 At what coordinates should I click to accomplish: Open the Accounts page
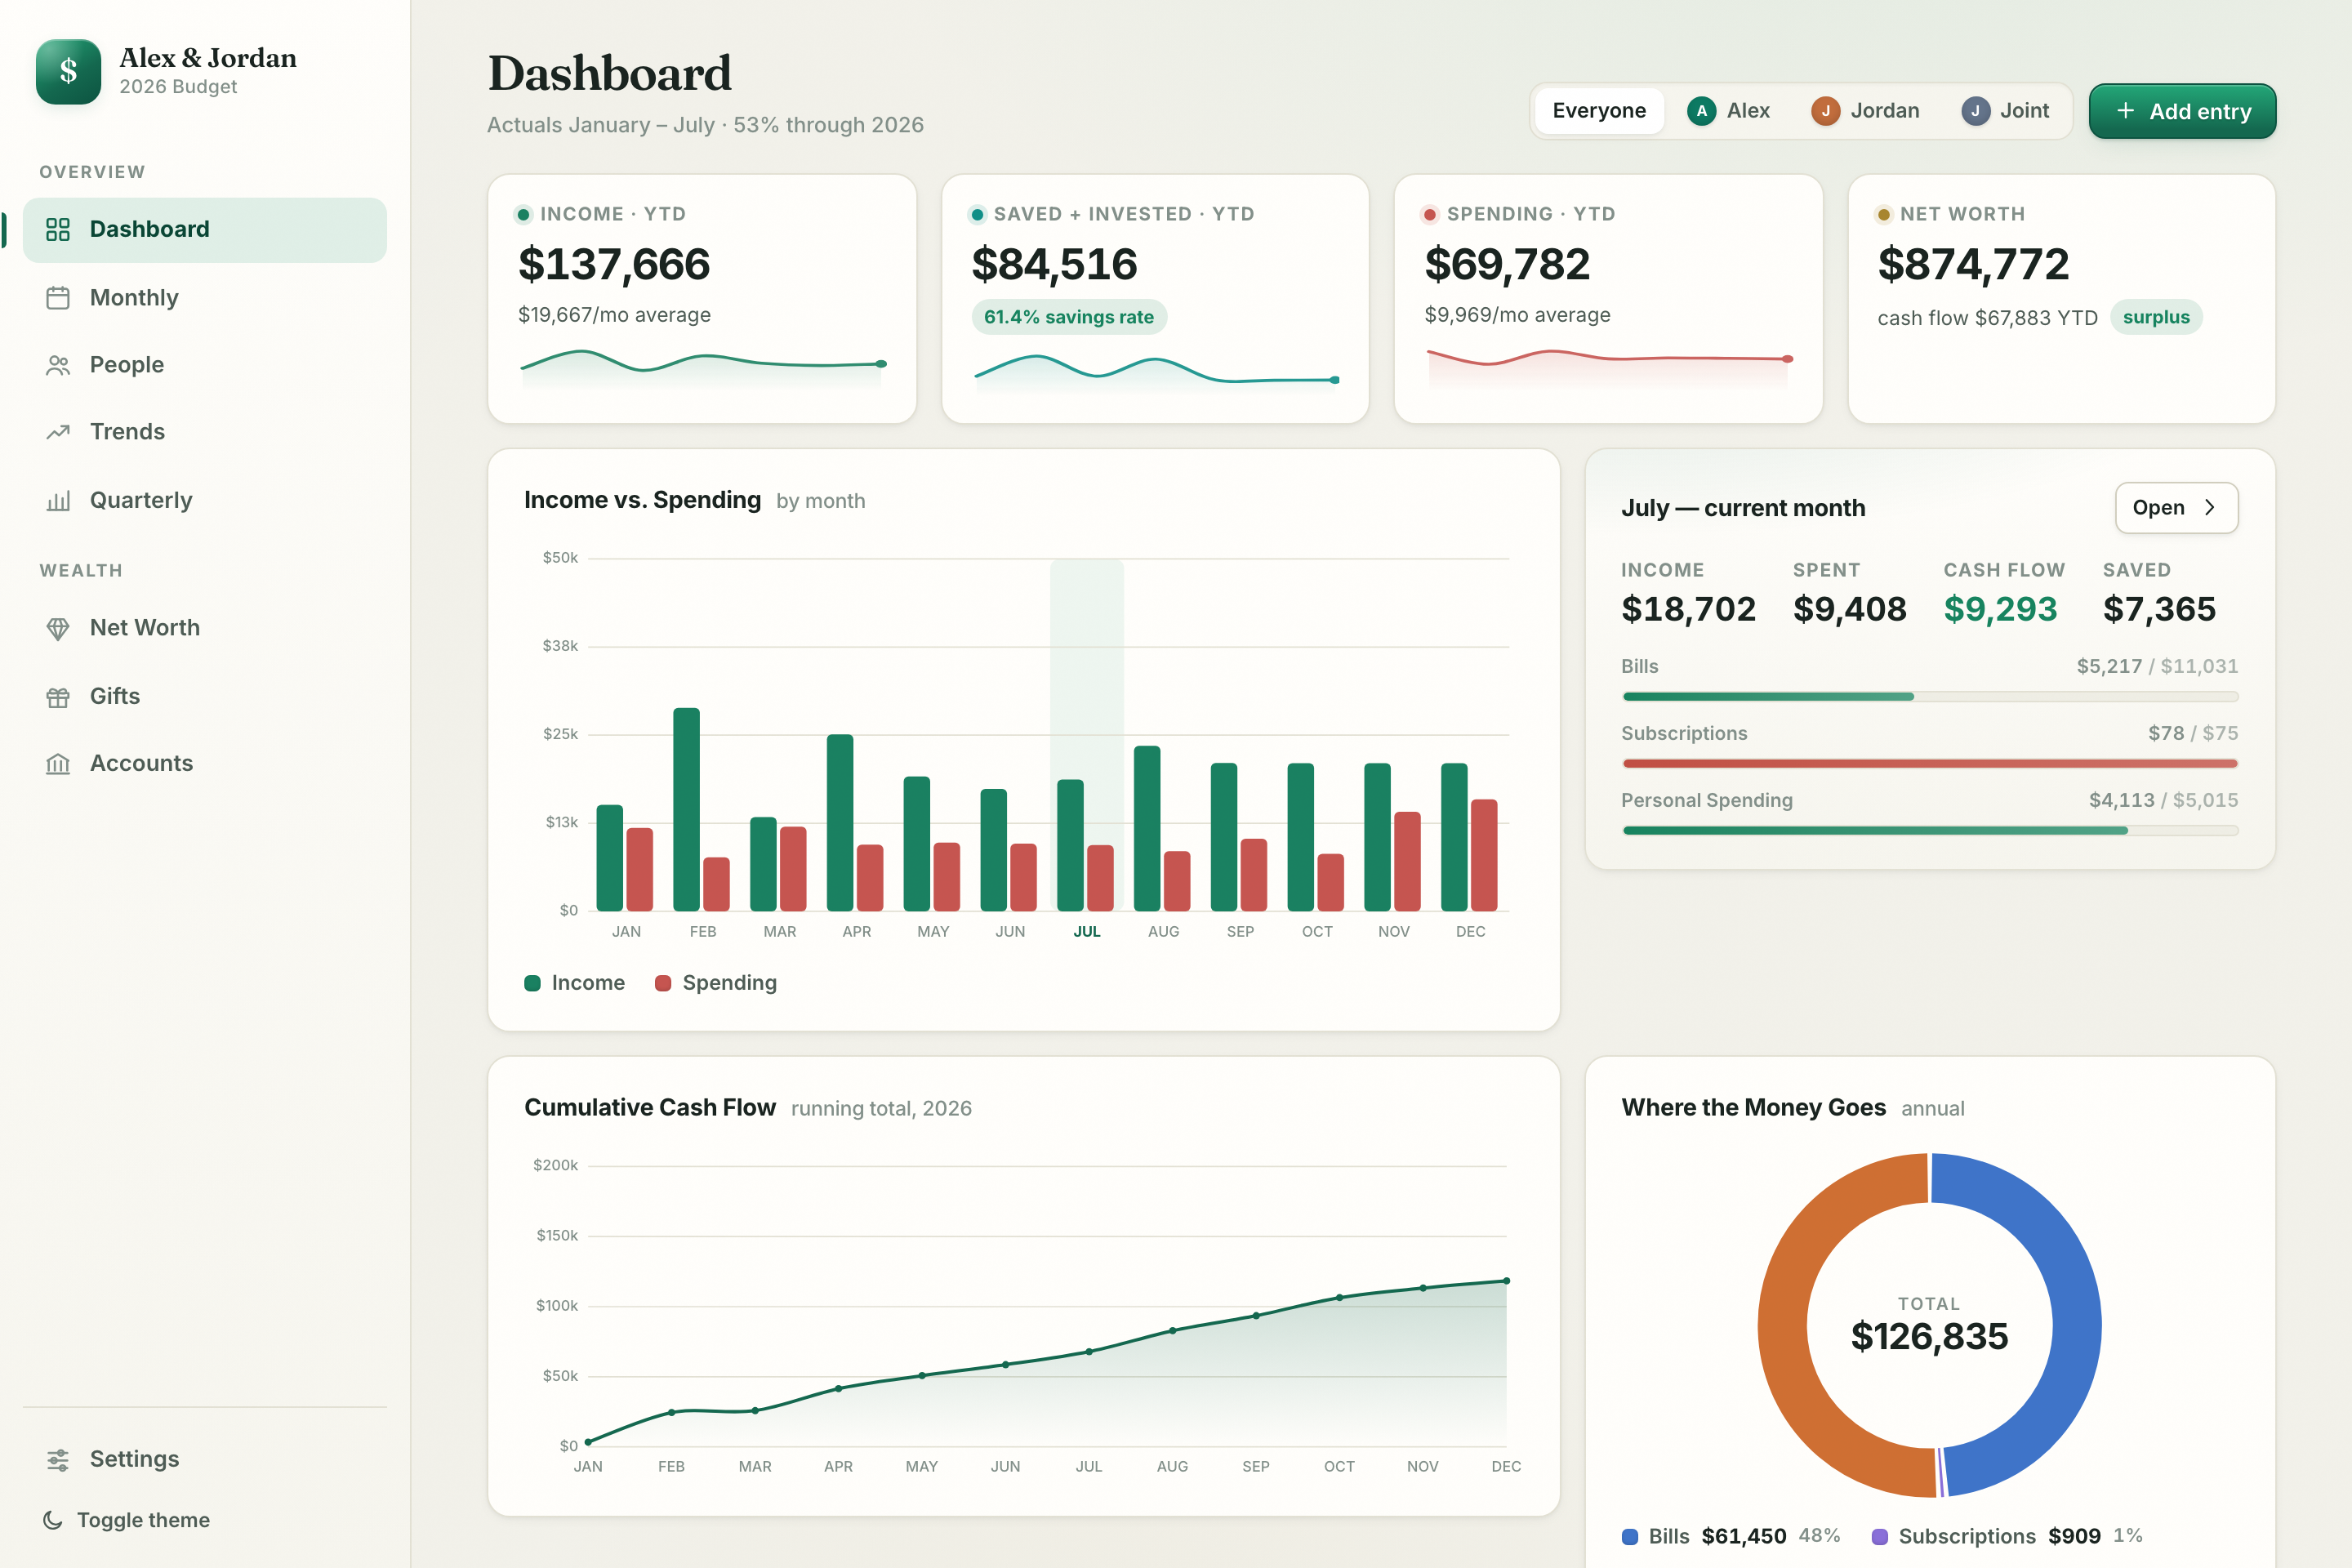[x=205, y=764]
